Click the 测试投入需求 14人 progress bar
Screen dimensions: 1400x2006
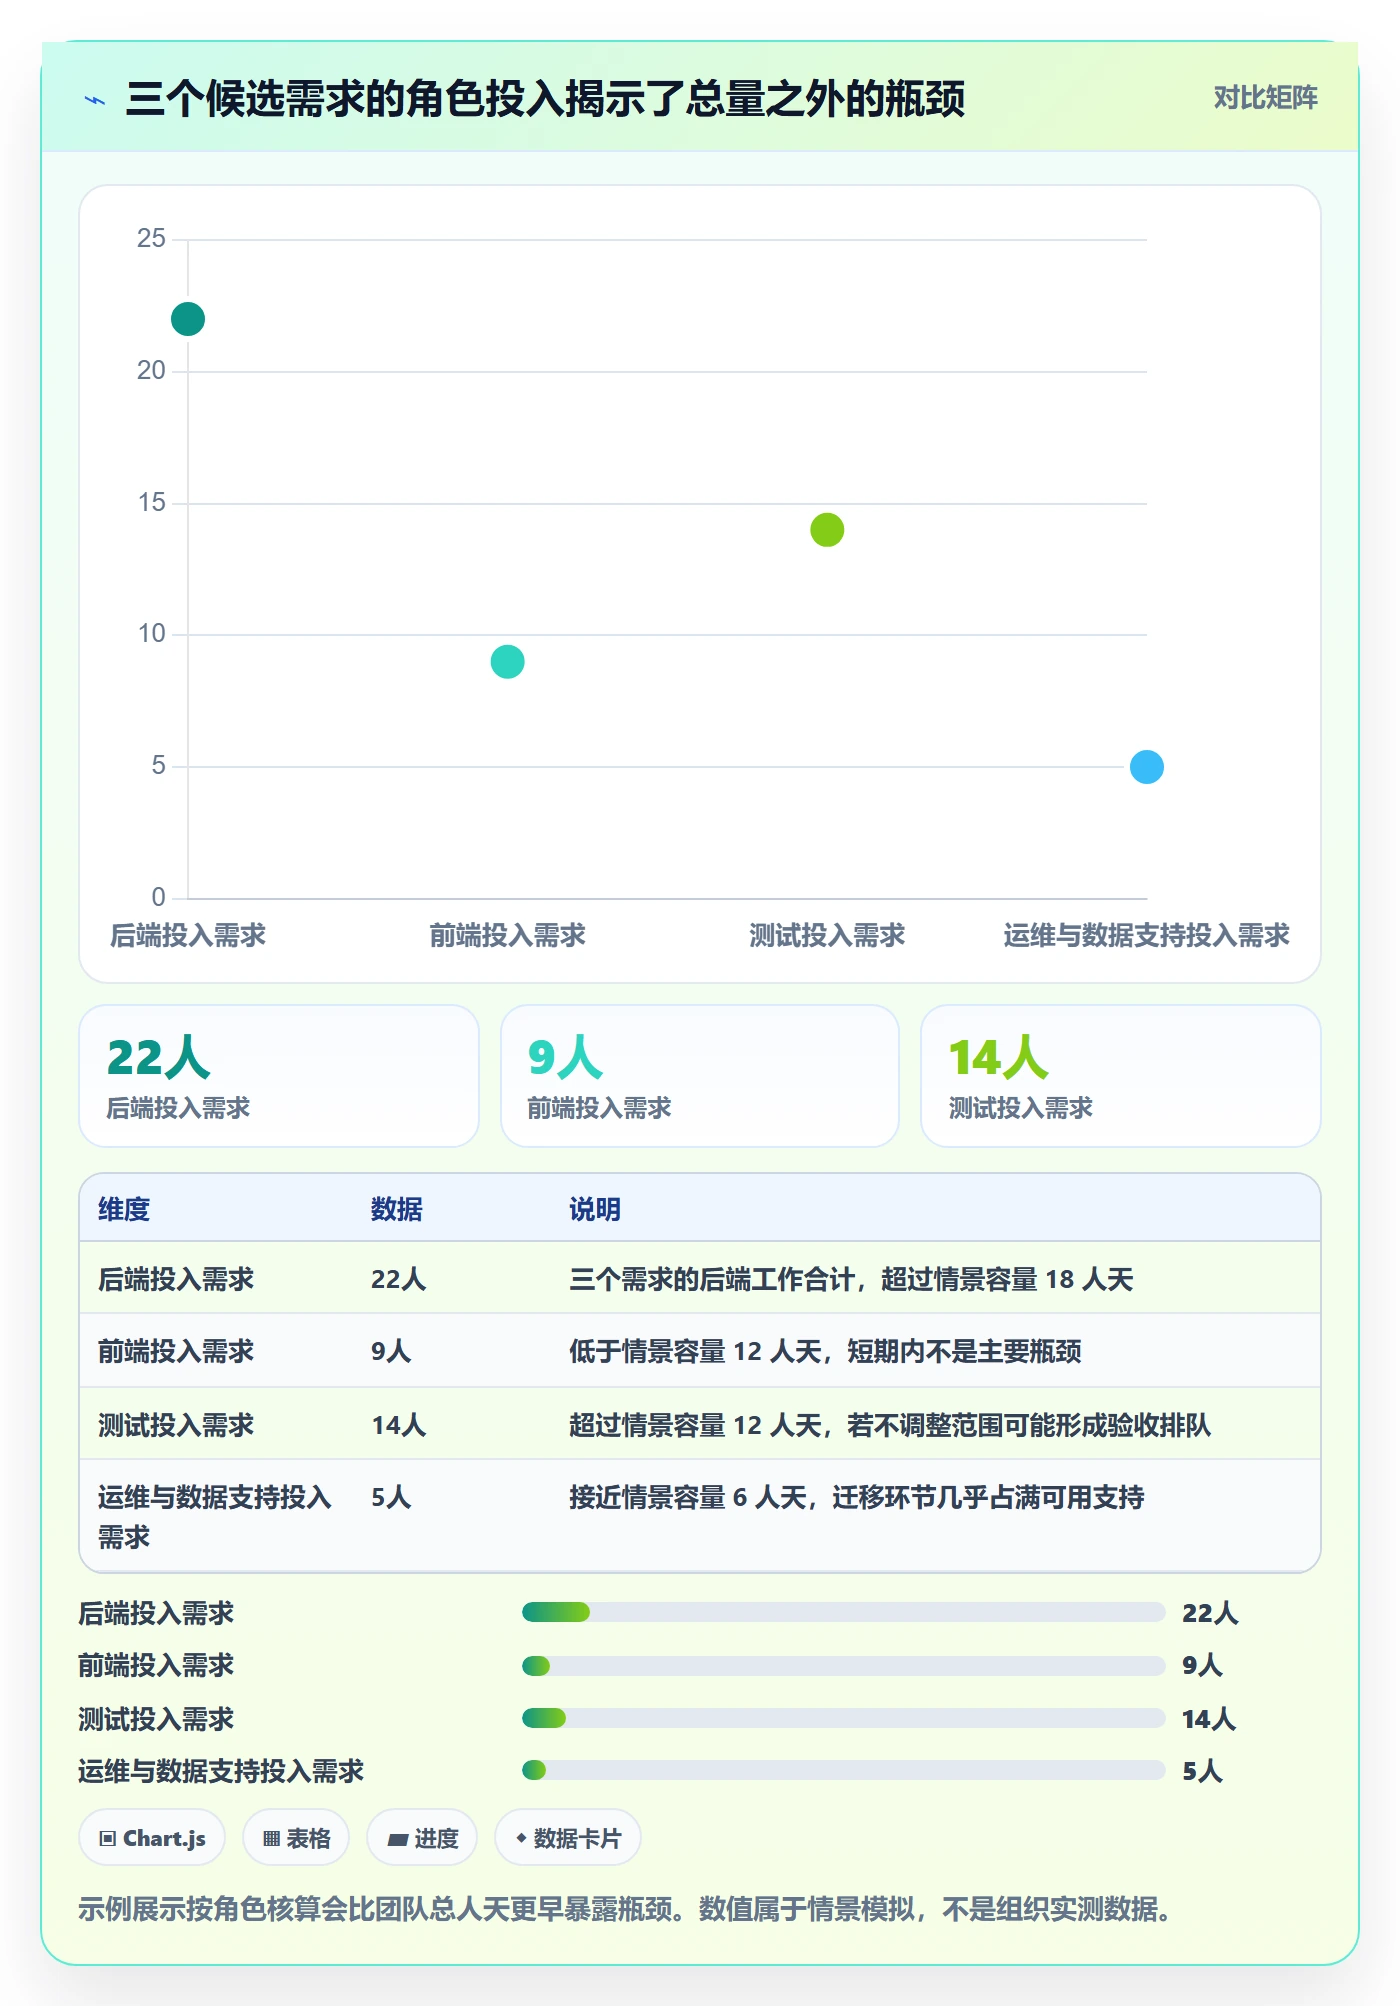pos(843,1718)
